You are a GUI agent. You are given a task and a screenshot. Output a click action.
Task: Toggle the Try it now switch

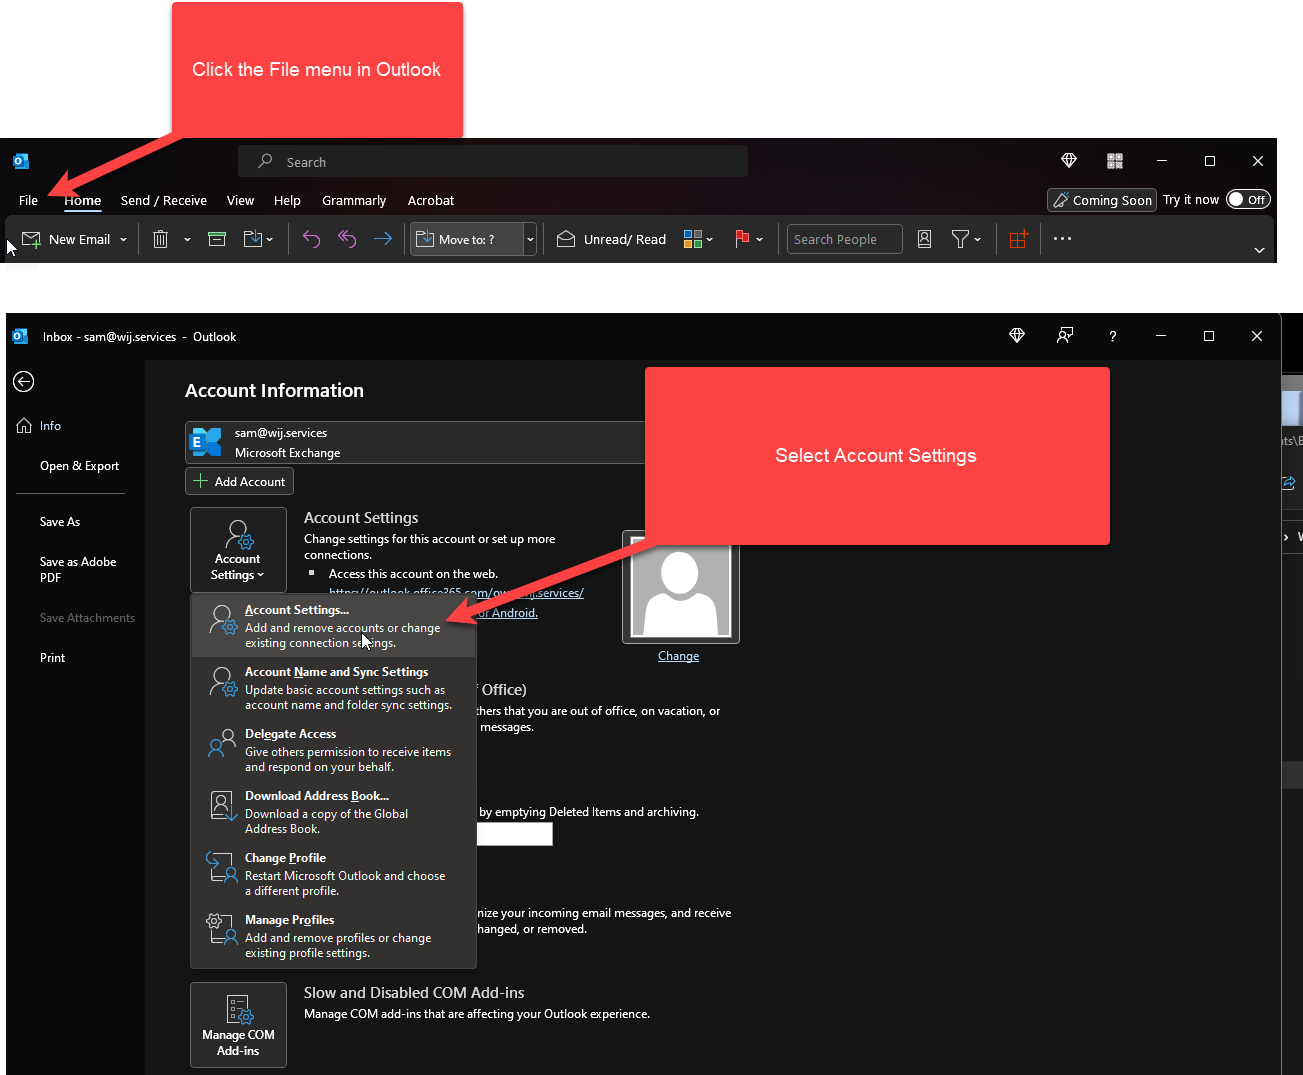[1248, 199]
